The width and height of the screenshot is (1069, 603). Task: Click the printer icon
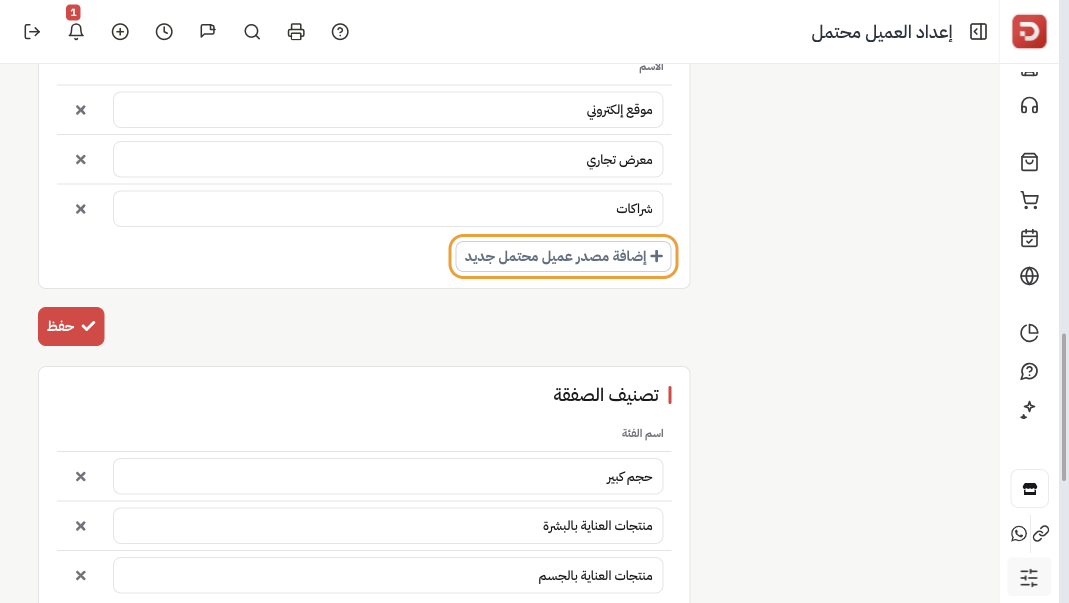296,32
